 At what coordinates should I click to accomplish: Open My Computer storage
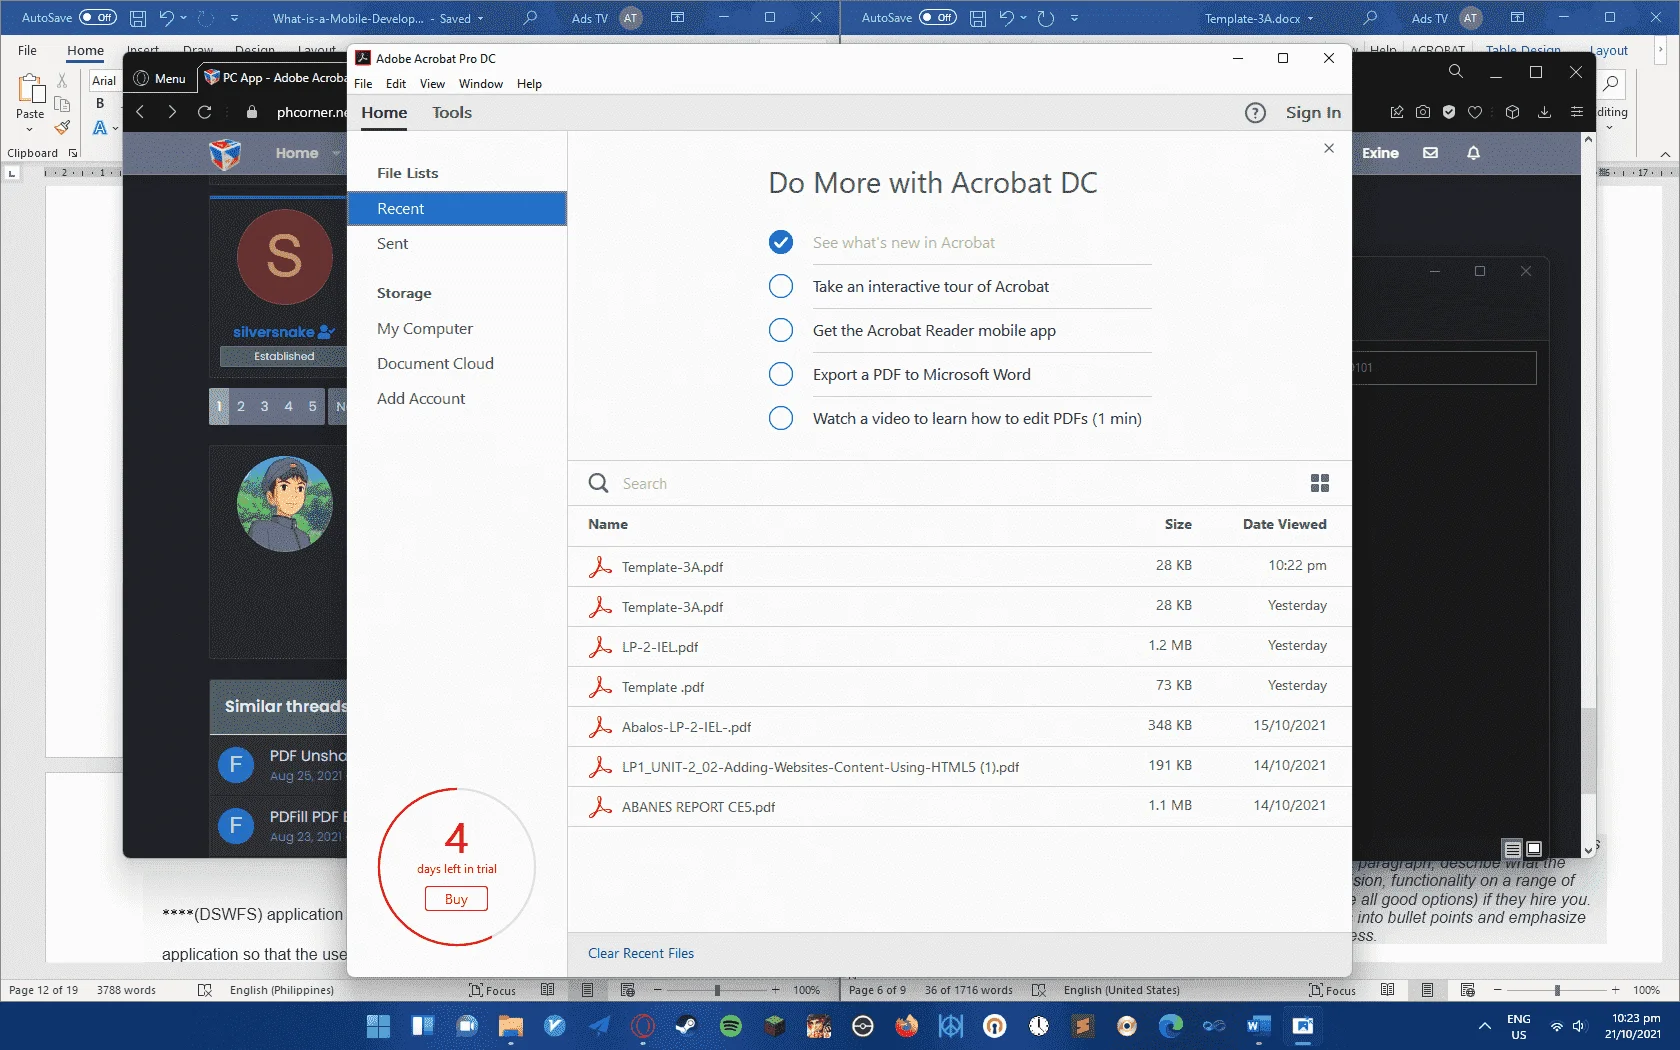click(425, 328)
